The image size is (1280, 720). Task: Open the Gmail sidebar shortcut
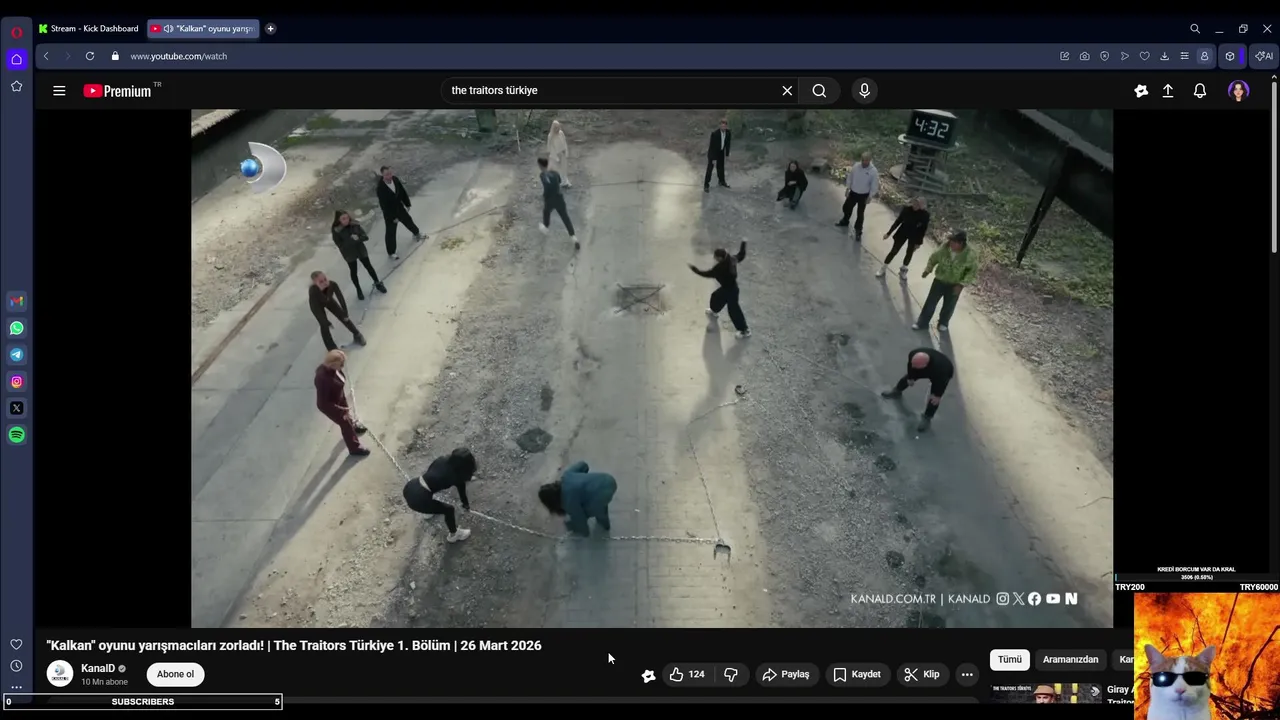click(16, 301)
